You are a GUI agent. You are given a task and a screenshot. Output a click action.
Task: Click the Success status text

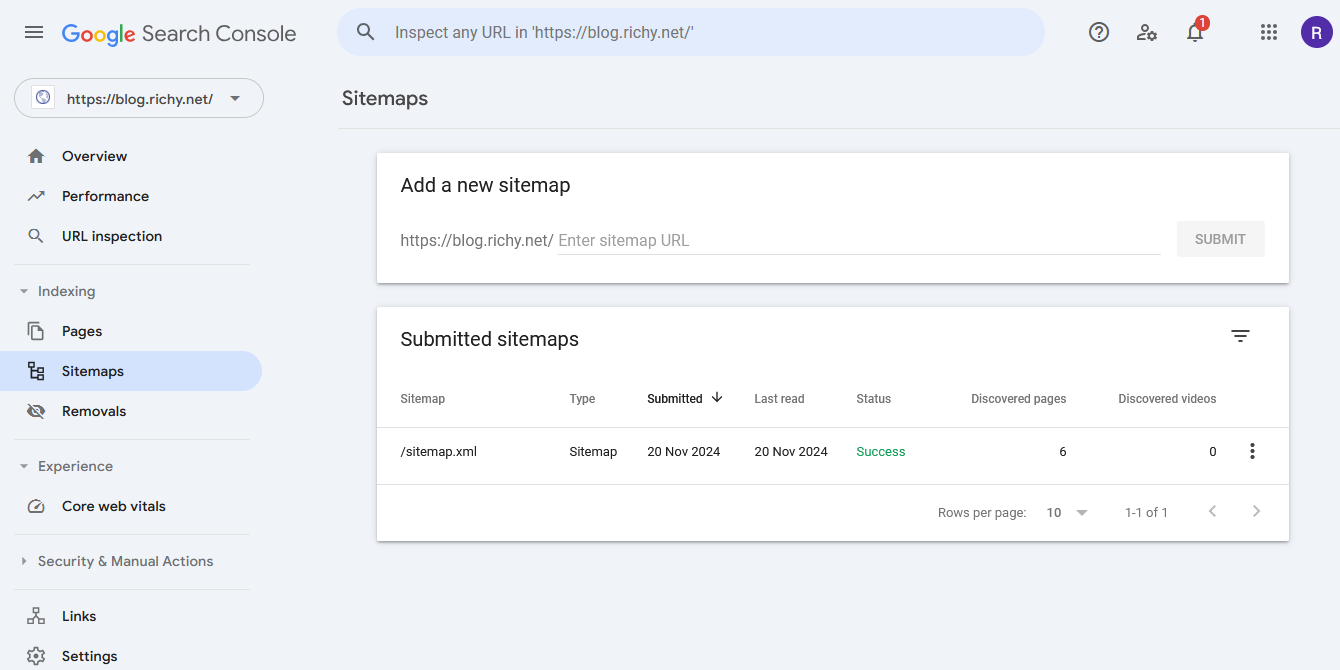click(881, 452)
